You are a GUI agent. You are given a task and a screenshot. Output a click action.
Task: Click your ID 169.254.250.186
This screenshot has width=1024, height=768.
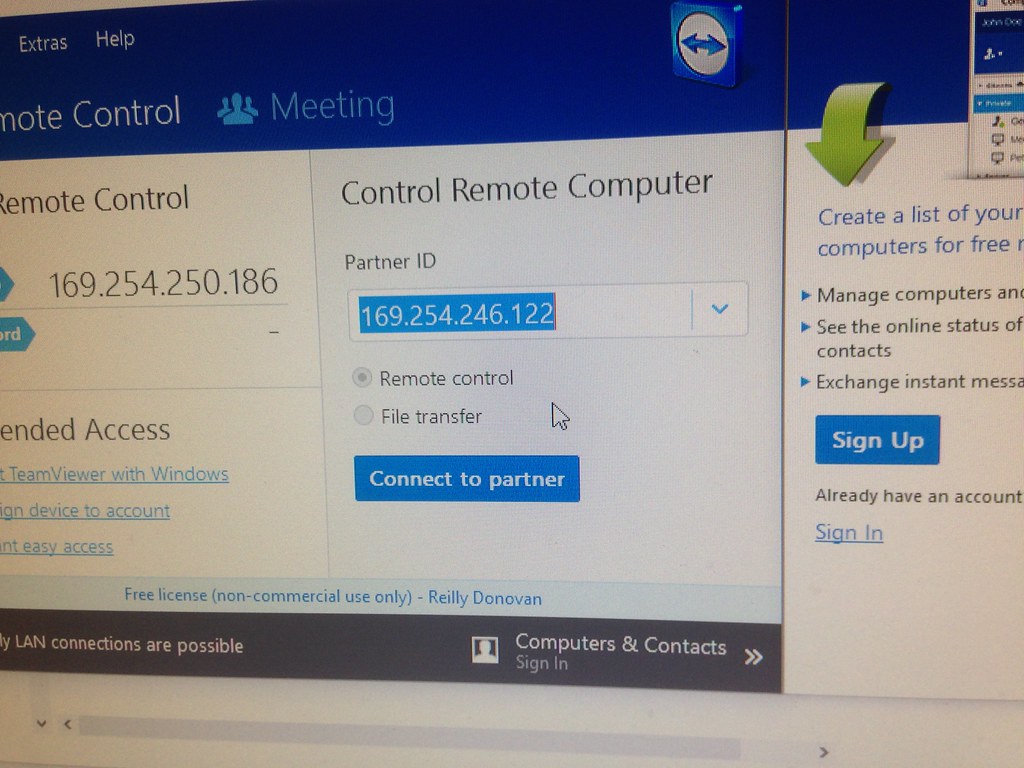(163, 283)
